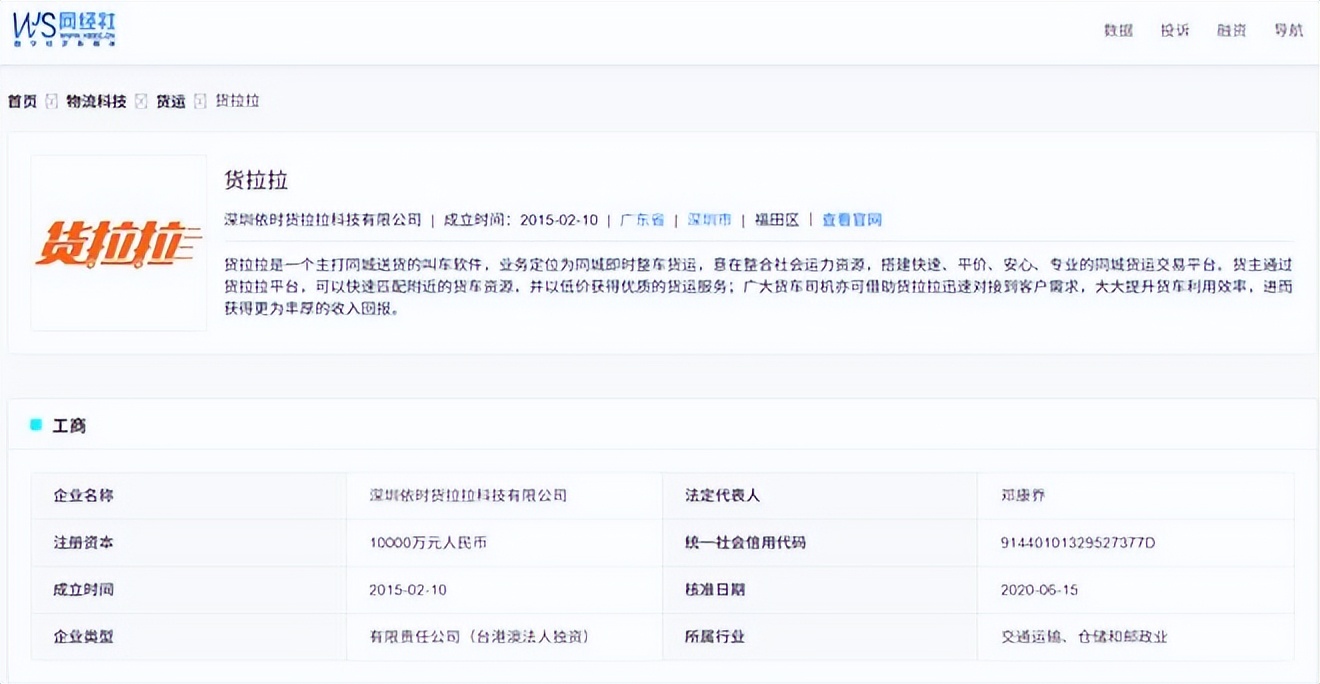Open the 查看官网 link
The height and width of the screenshot is (684, 1320).
pos(852,220)
